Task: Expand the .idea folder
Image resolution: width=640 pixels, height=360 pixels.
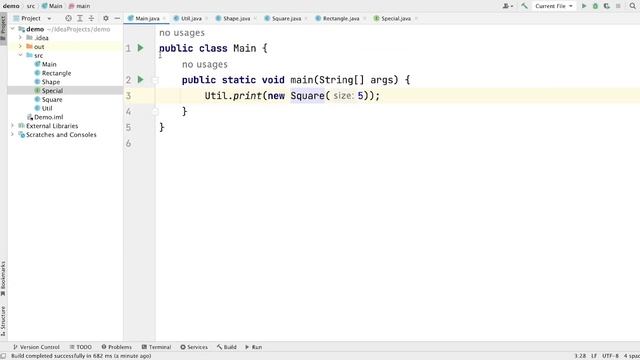Action: [20, 38]
